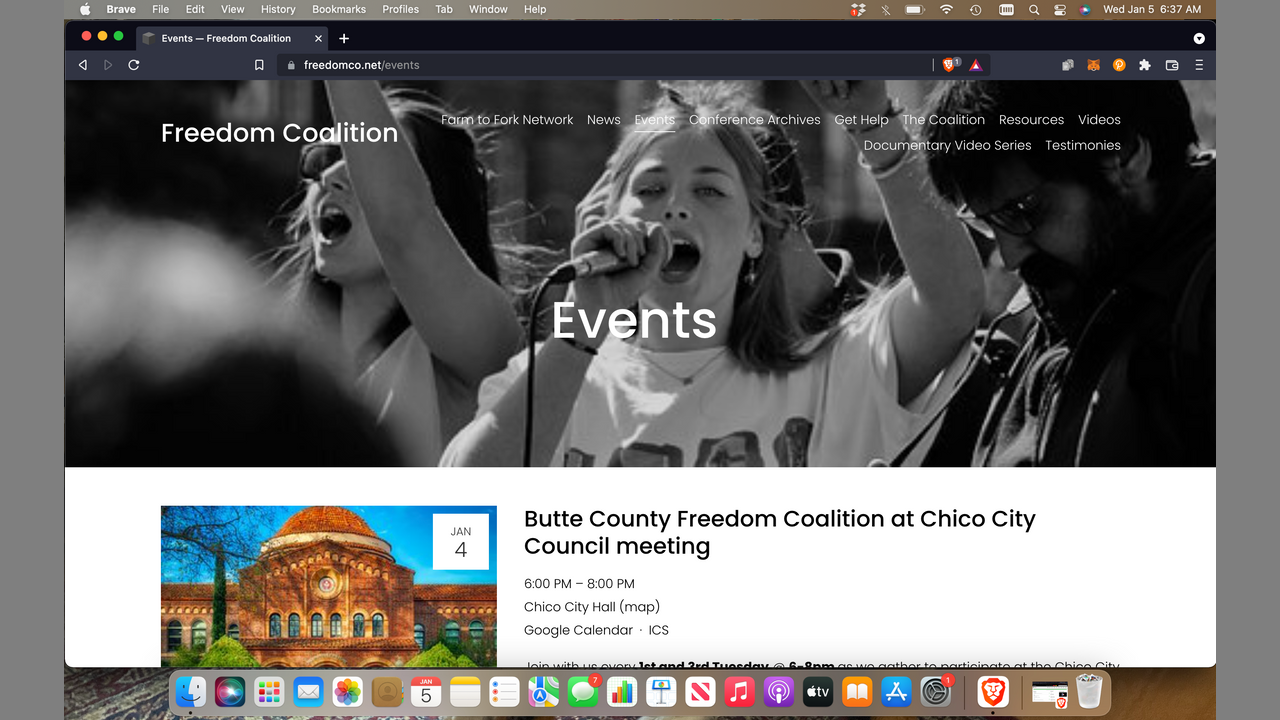Open the Brave hamburger menu
Screen dimensions: 1280x720
[x=1199, y=65]
